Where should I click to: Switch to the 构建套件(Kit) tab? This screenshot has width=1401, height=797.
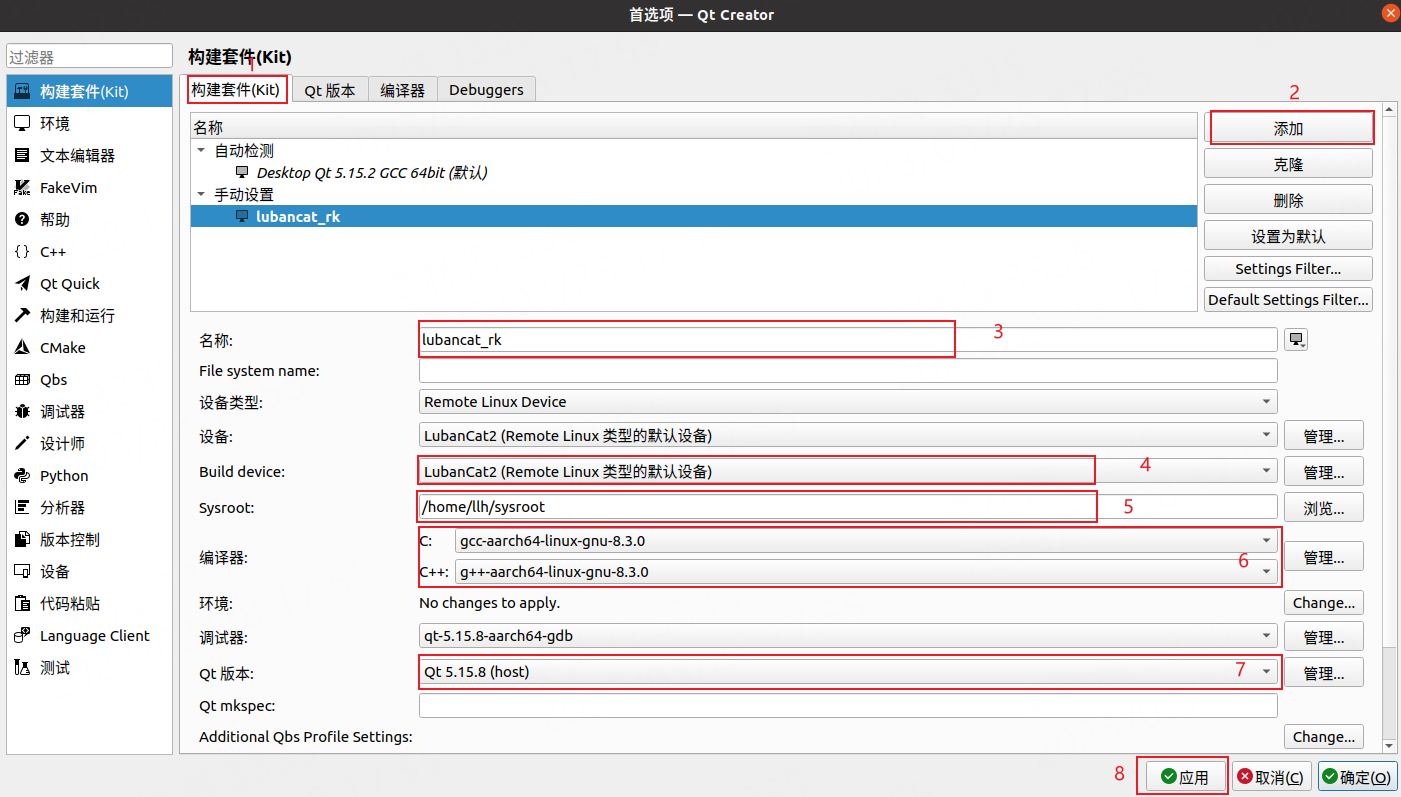point(236,90)
